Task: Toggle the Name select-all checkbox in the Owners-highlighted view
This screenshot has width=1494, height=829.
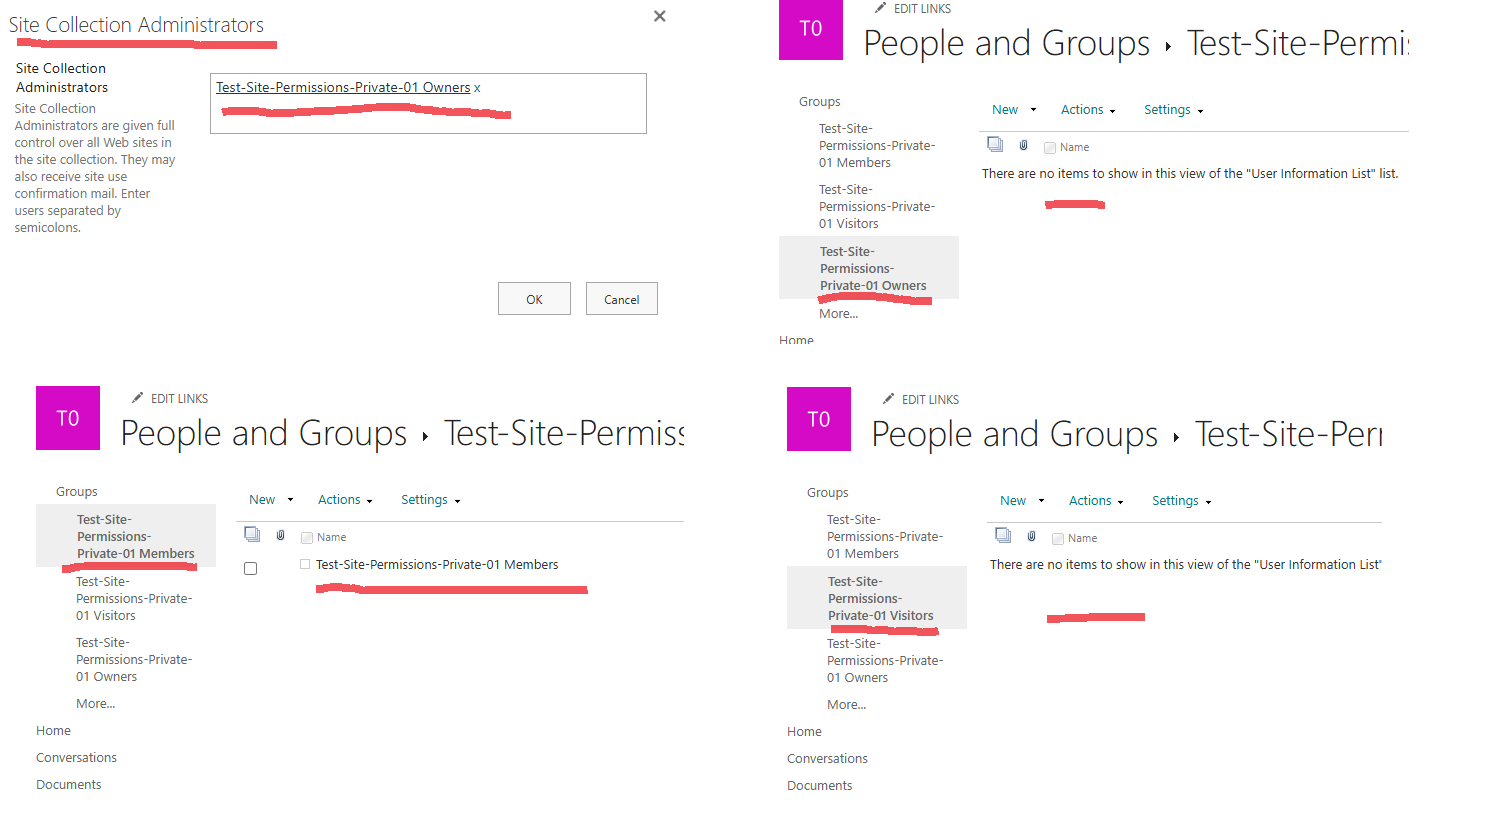Action: point(1050,148)
